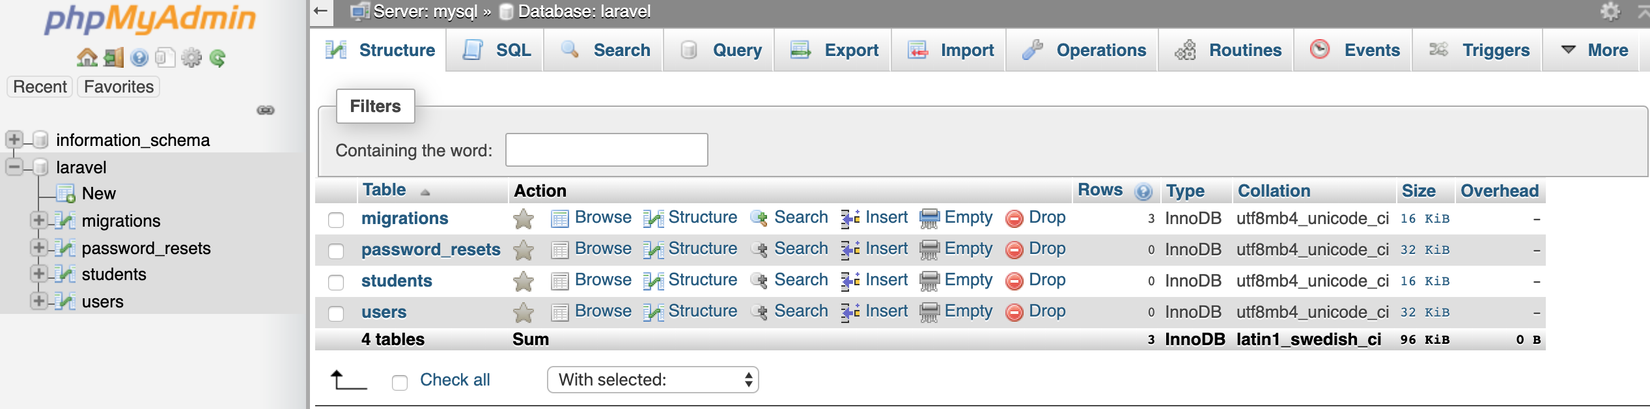
Task: Click the Rows column help icon
Action: click(1144, 191)
